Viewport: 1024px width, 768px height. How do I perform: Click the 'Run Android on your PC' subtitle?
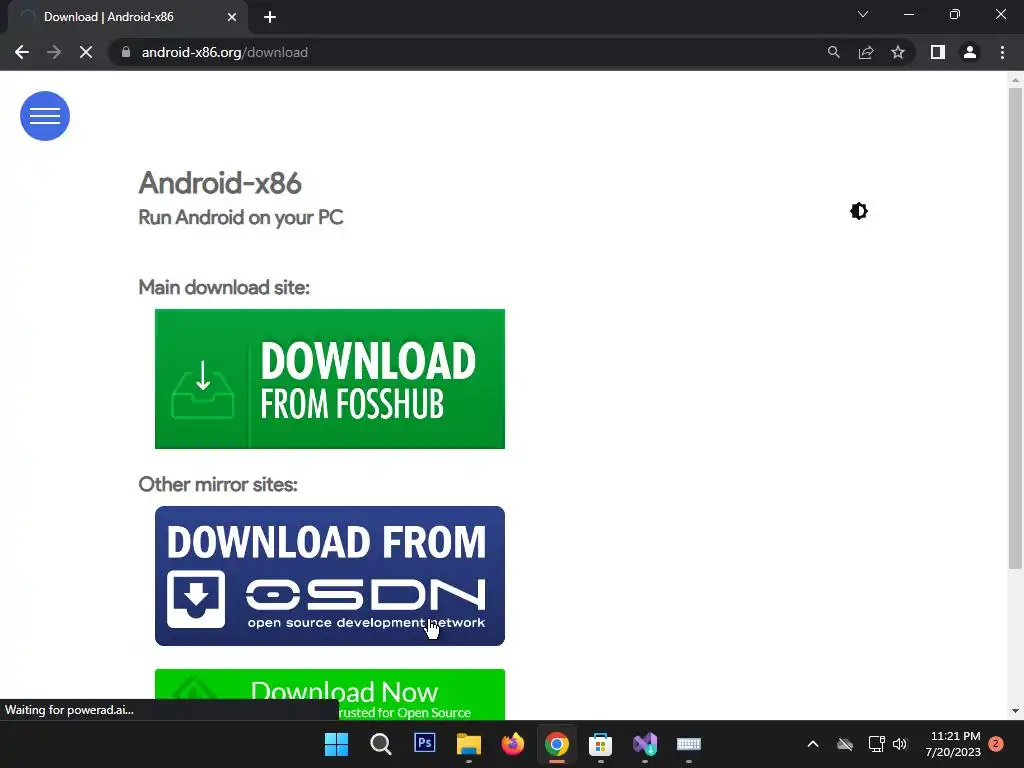coord(241,217)
